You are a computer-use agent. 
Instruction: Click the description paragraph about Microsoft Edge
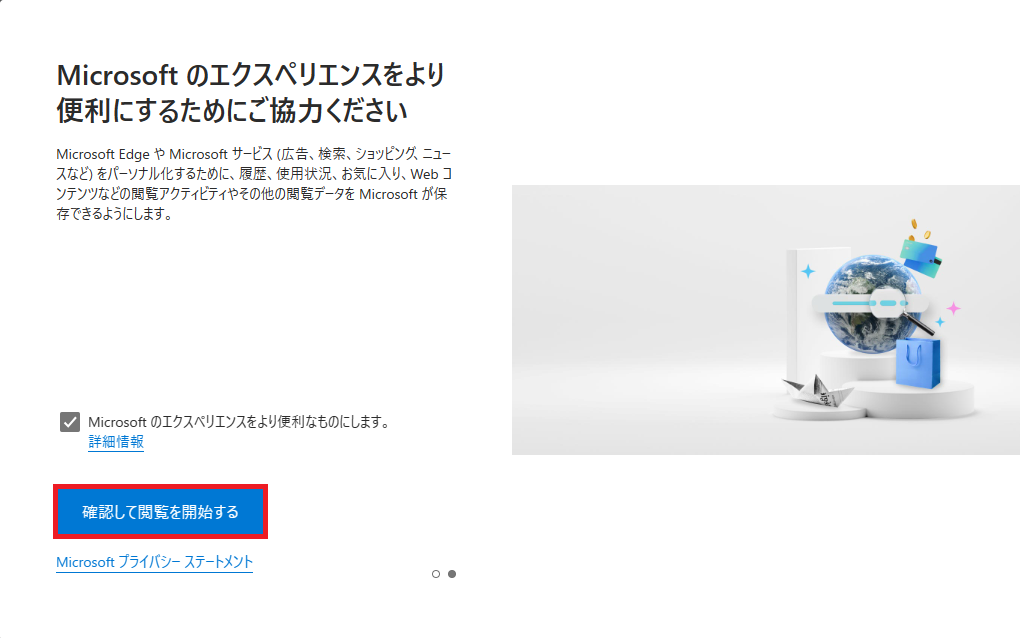click(254, 184)
